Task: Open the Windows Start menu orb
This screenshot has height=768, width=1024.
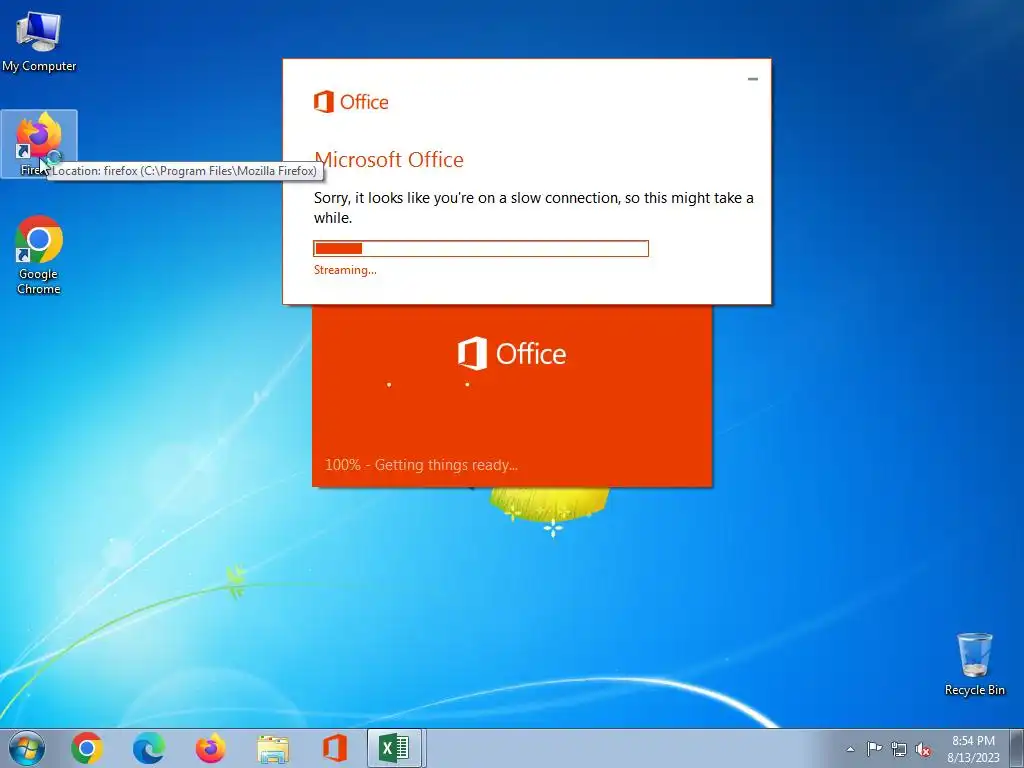Action: point(27,748)
